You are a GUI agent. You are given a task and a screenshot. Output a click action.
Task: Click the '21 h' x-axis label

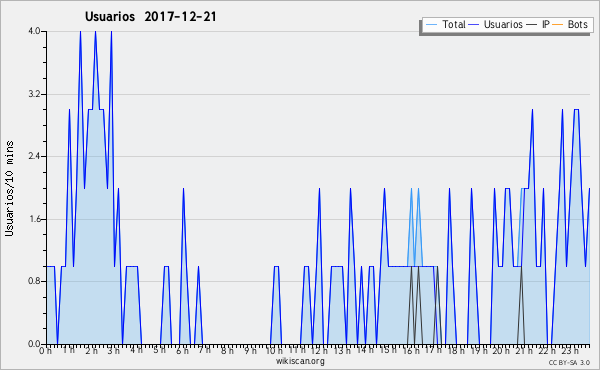(524, 350)
